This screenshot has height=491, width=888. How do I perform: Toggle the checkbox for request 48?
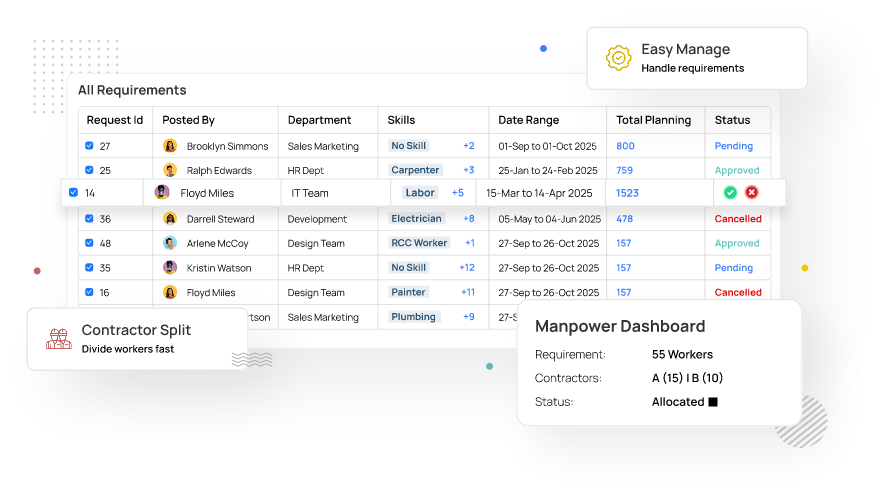(89, 243)
